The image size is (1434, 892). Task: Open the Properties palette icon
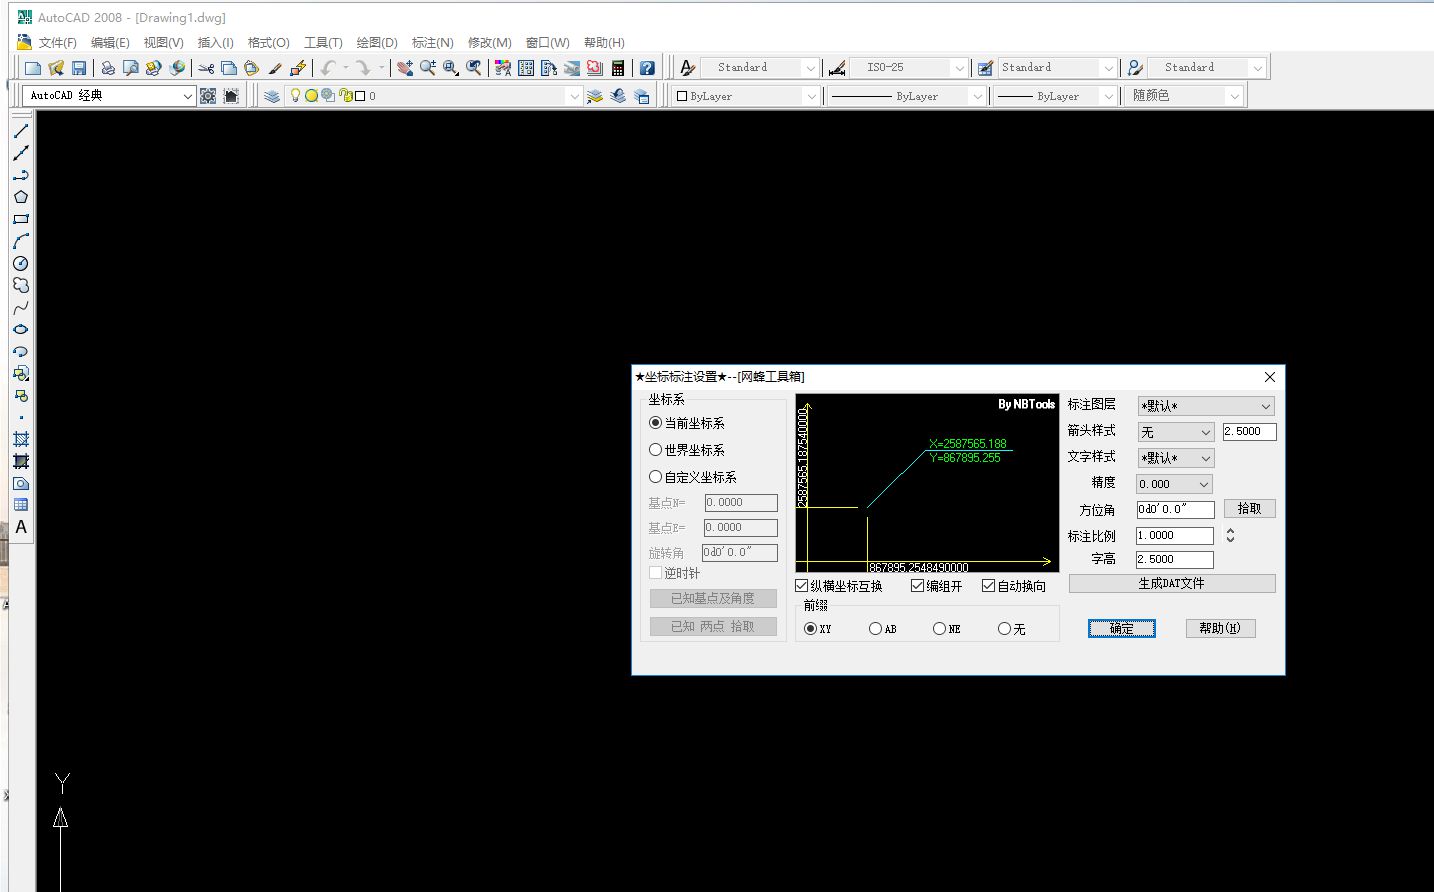click(x=503, y=68)
